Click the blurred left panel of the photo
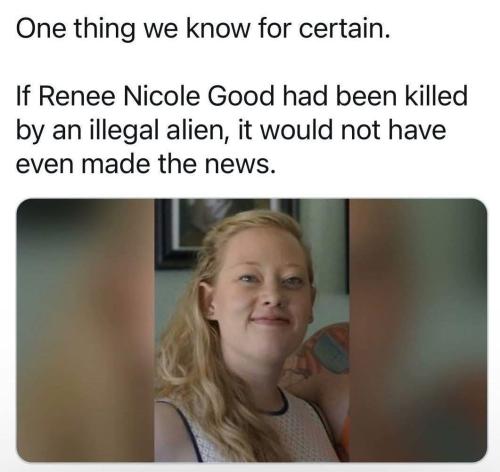 (x=85, y=330)
